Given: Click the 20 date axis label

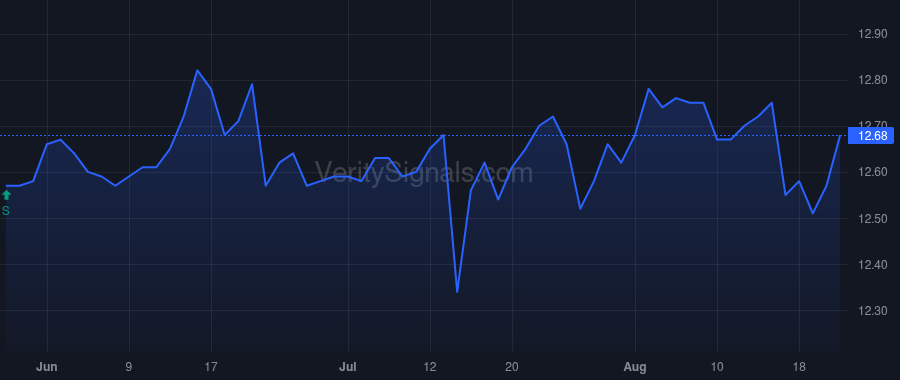Looking at the screenshot, I should (x=512, y=367).
